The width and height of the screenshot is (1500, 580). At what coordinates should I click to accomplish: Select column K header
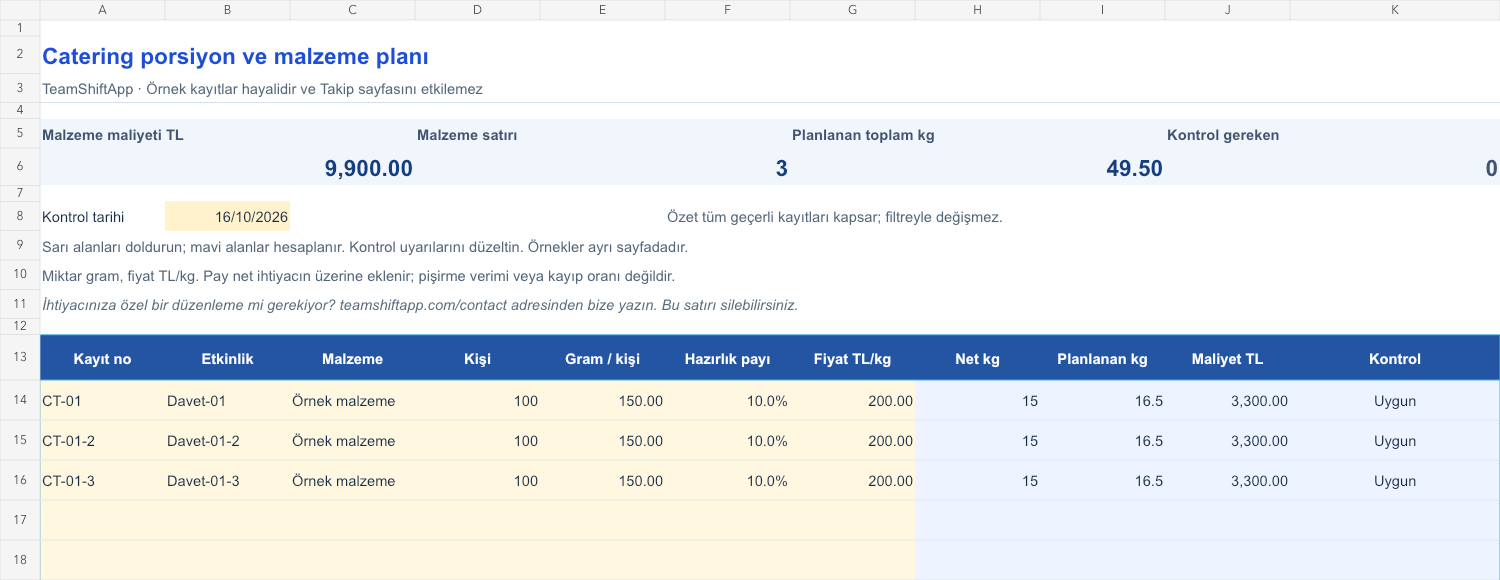pyautogui.click(x=1395, y=10)
